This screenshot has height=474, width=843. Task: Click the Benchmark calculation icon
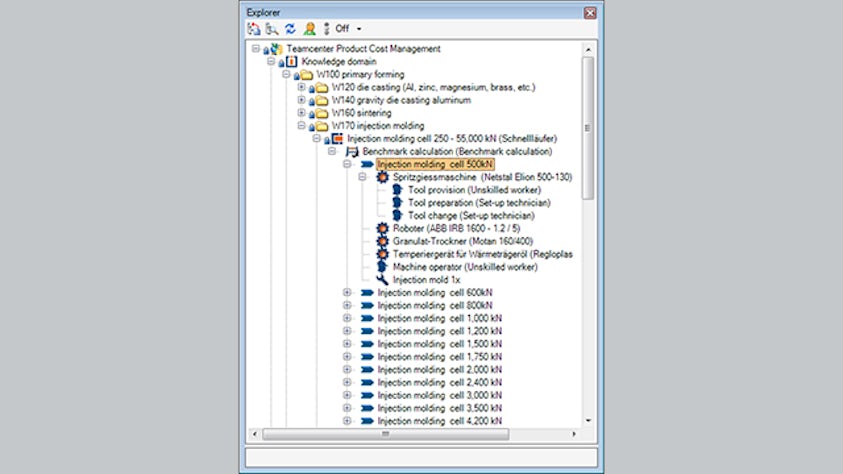(x=352, y=152)
